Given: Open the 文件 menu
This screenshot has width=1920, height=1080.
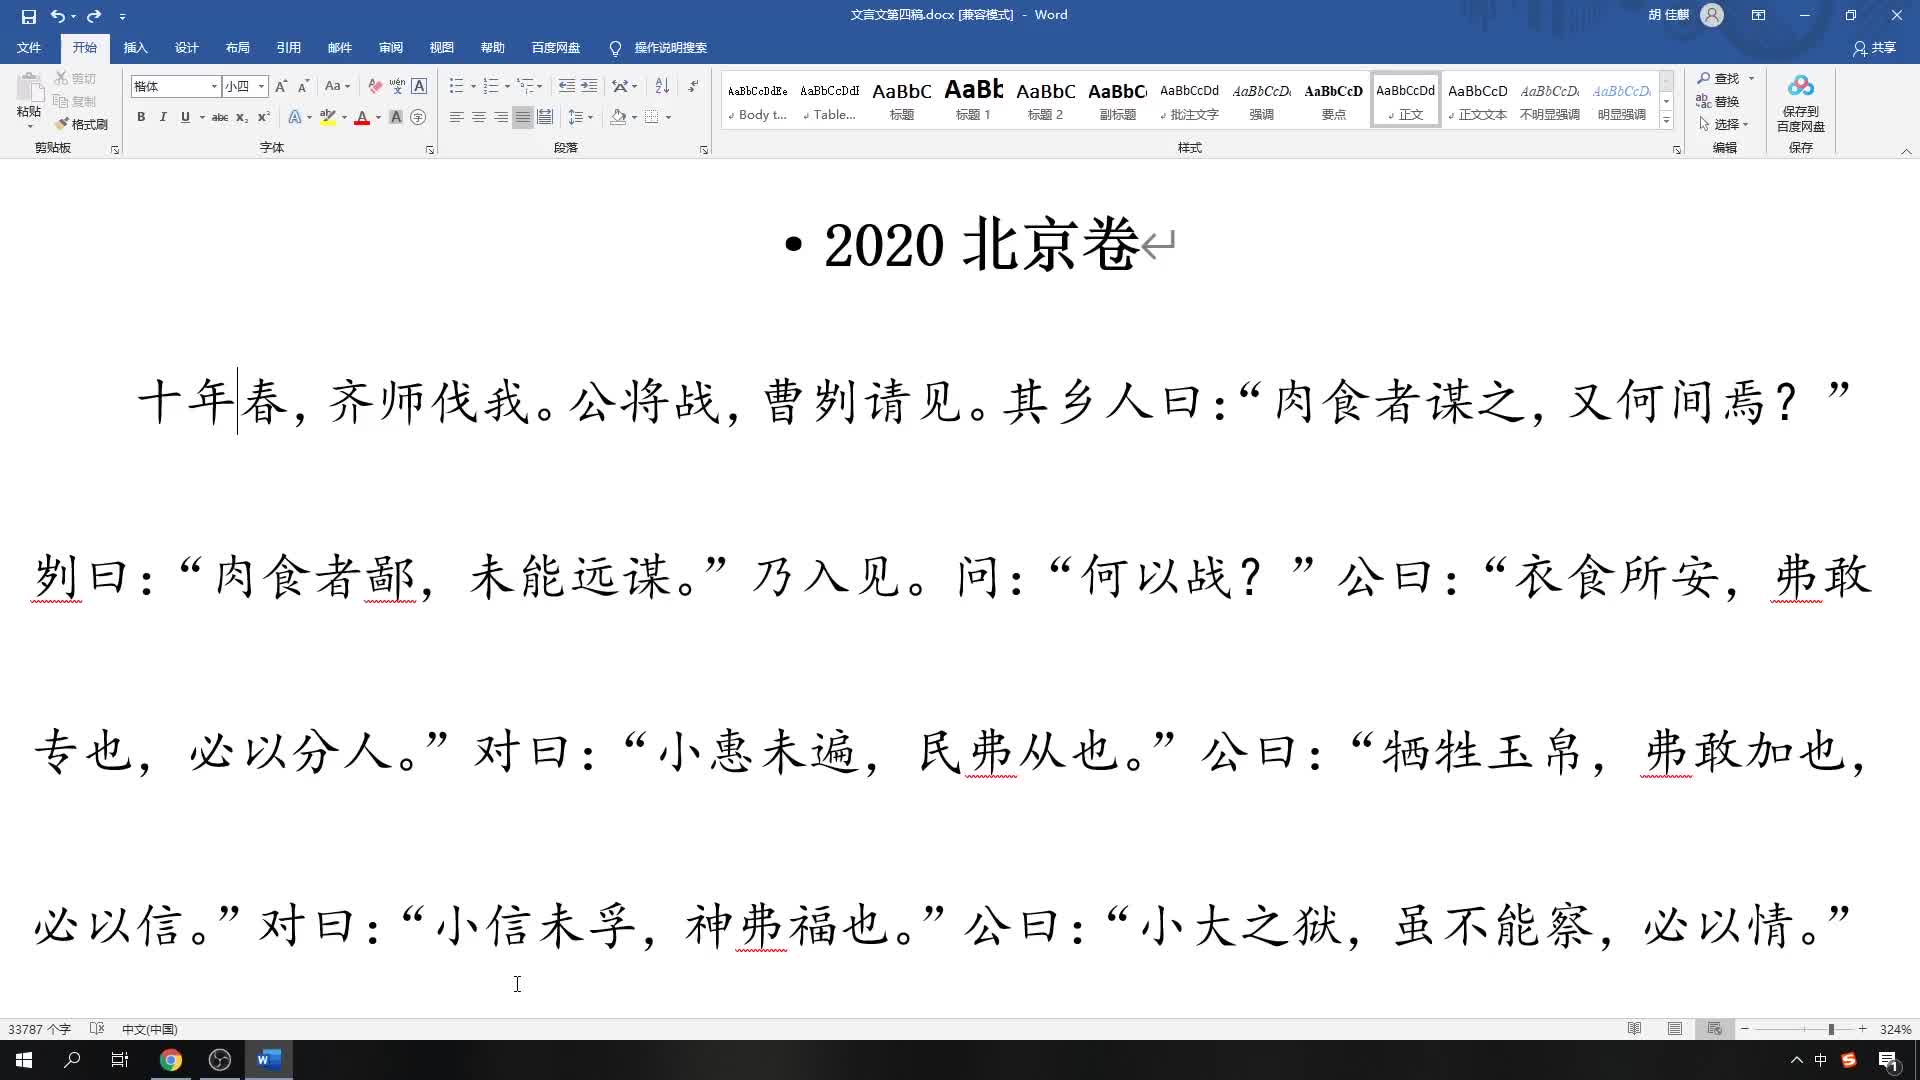Looking at the screenshot, I should pyautogui.click(x=29, y=48).
